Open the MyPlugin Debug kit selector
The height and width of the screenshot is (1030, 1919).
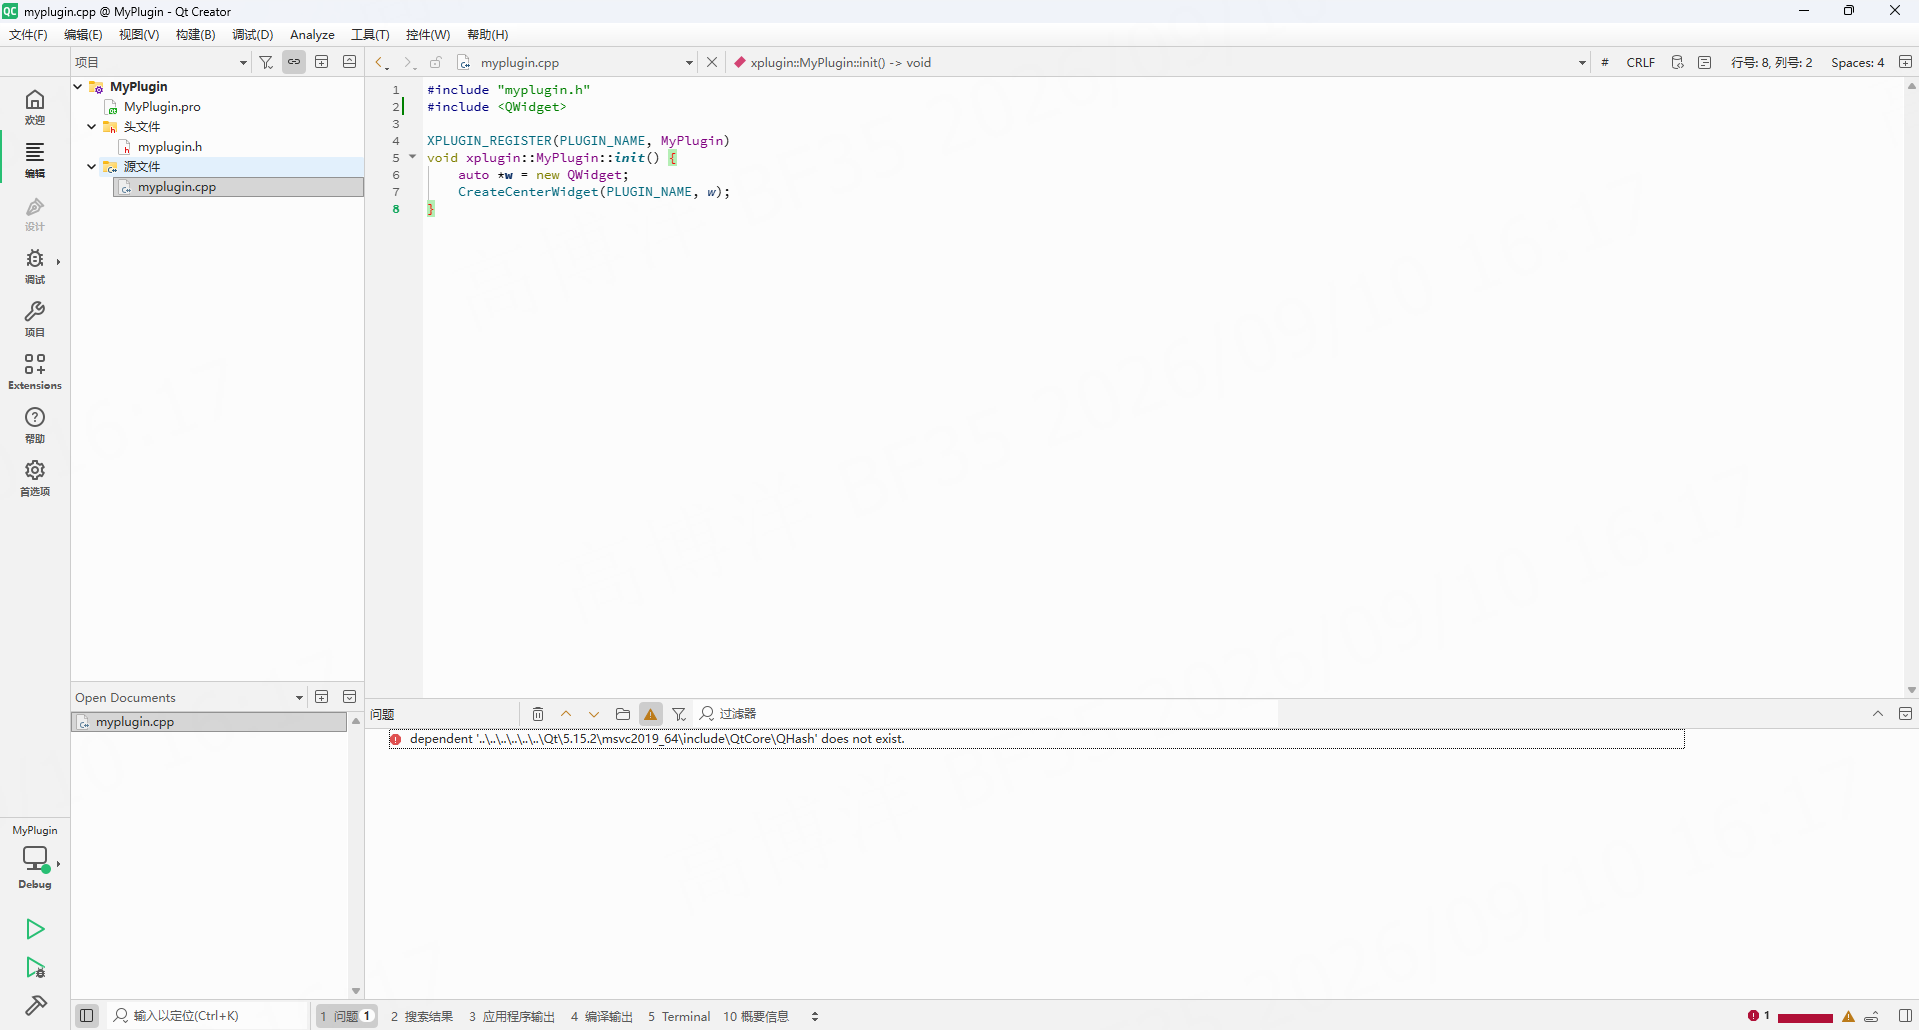click(x=35, y=857)
